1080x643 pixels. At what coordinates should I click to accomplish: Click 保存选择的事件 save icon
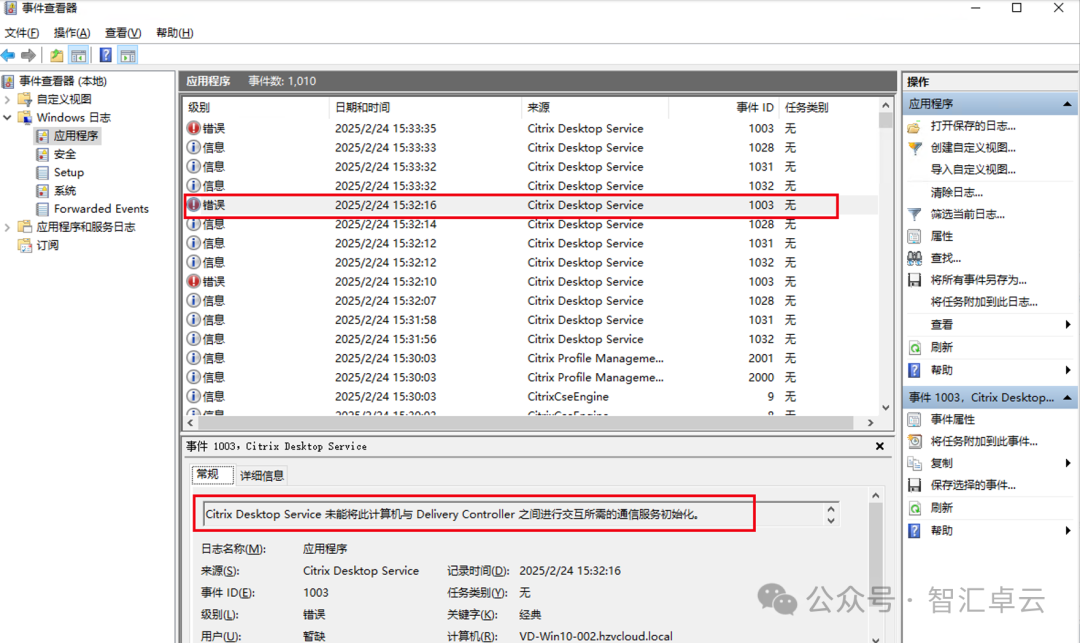click(915, 485)
